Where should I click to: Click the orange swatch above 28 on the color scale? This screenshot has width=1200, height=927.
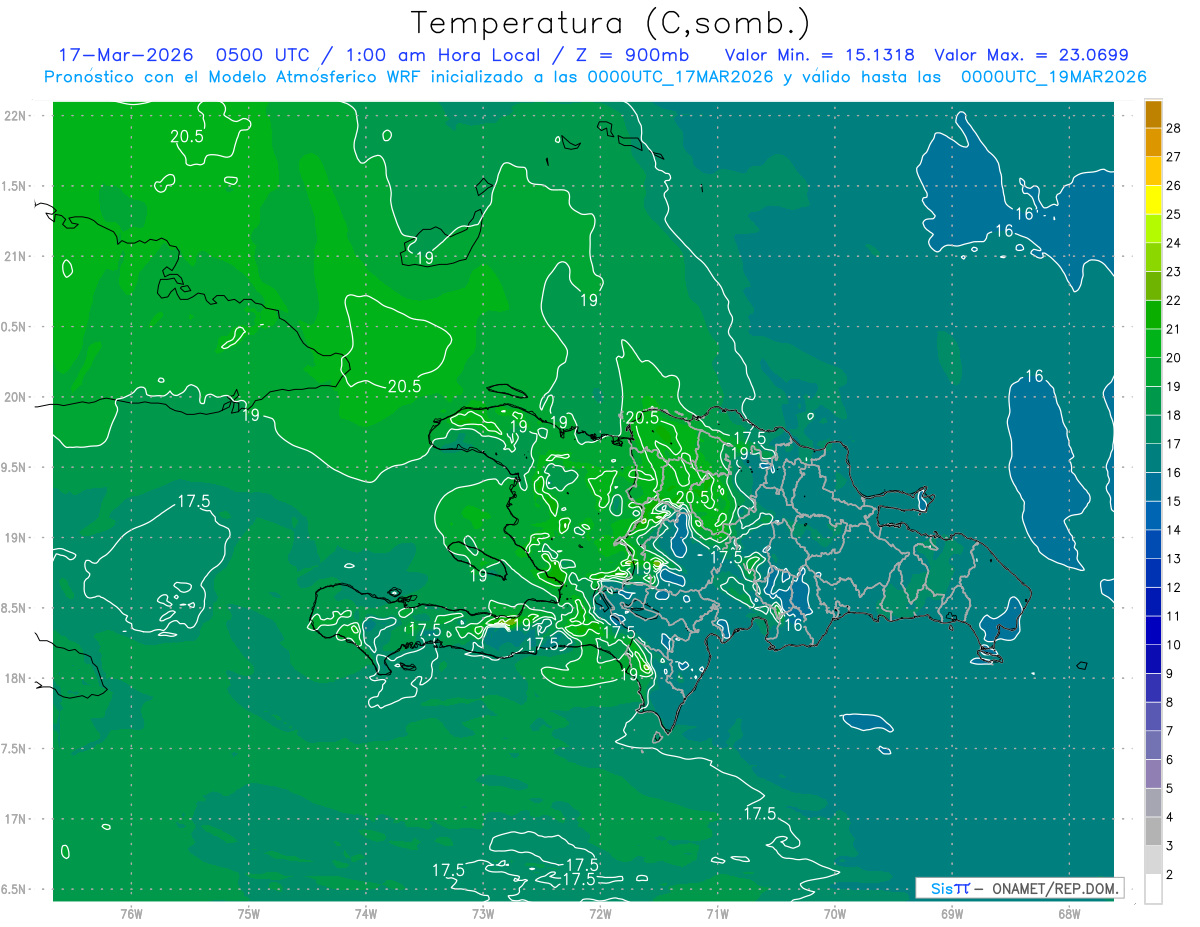tap(1153, 114)
